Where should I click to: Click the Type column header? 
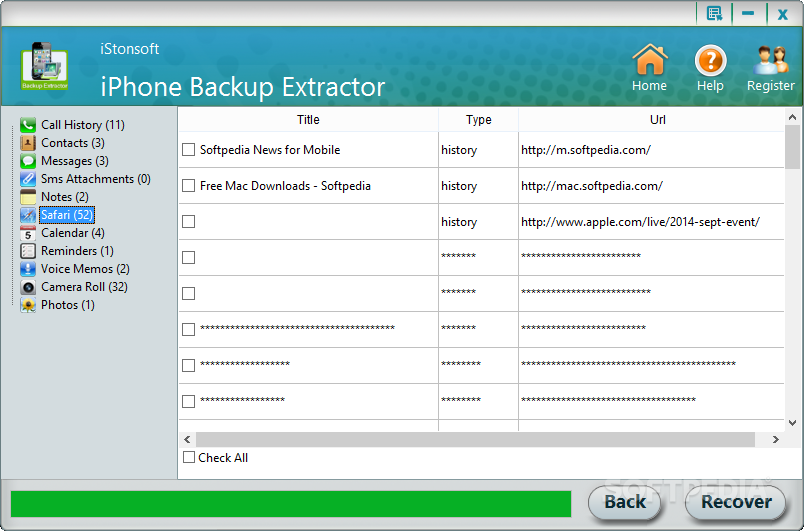tap(478, 119)
